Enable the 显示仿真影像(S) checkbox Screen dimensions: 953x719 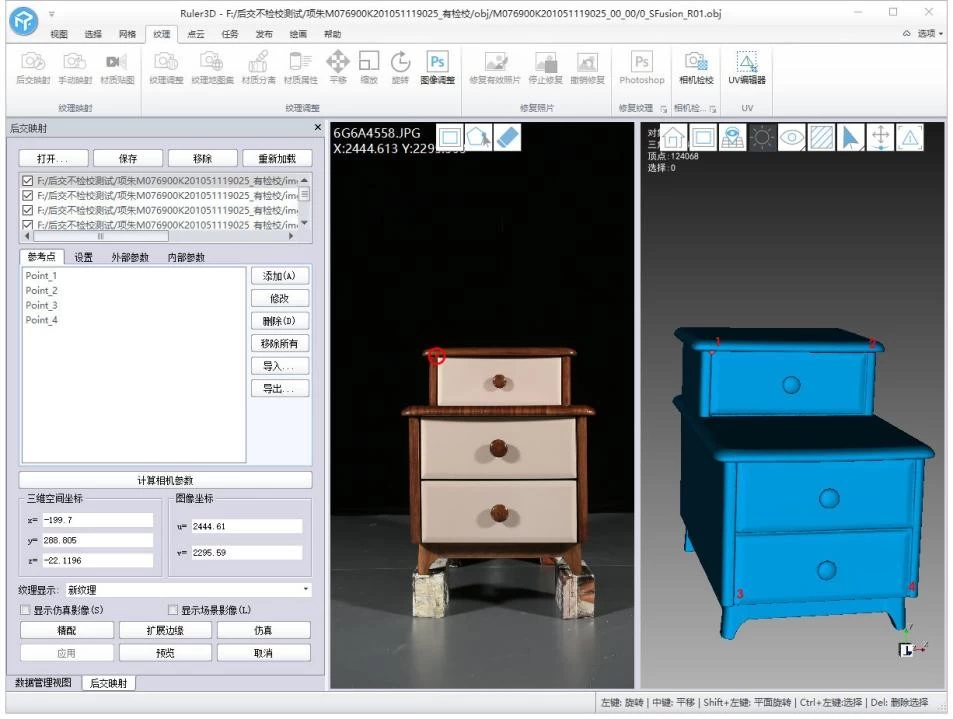pos(26,610)
